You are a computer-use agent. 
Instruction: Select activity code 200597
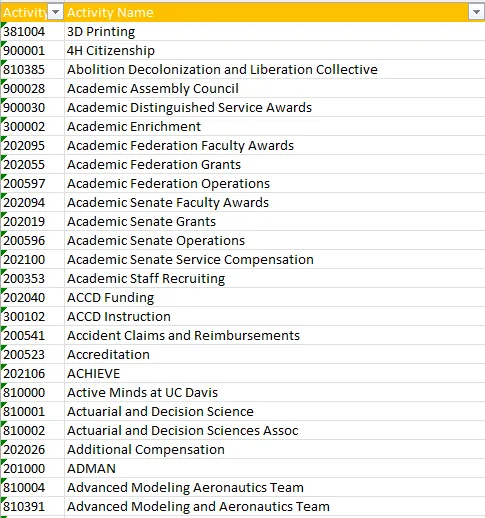32,184
